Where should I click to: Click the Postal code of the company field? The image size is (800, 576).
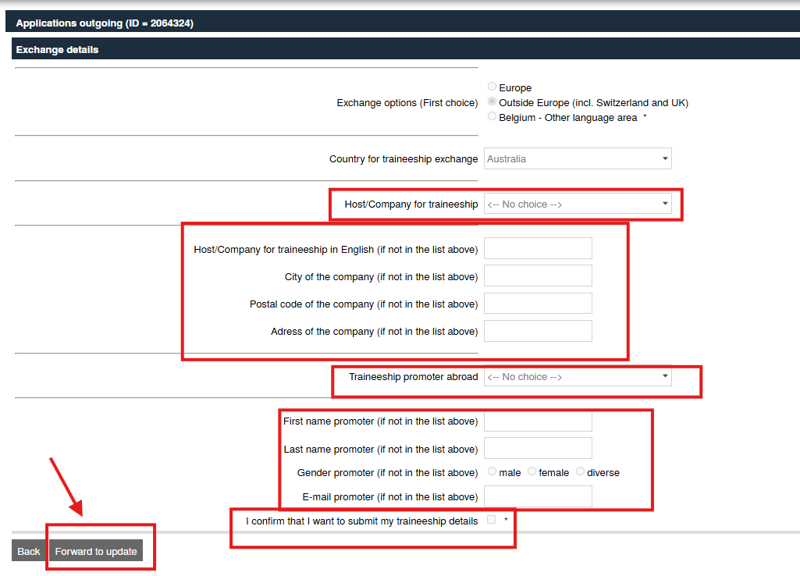(538, 304)
